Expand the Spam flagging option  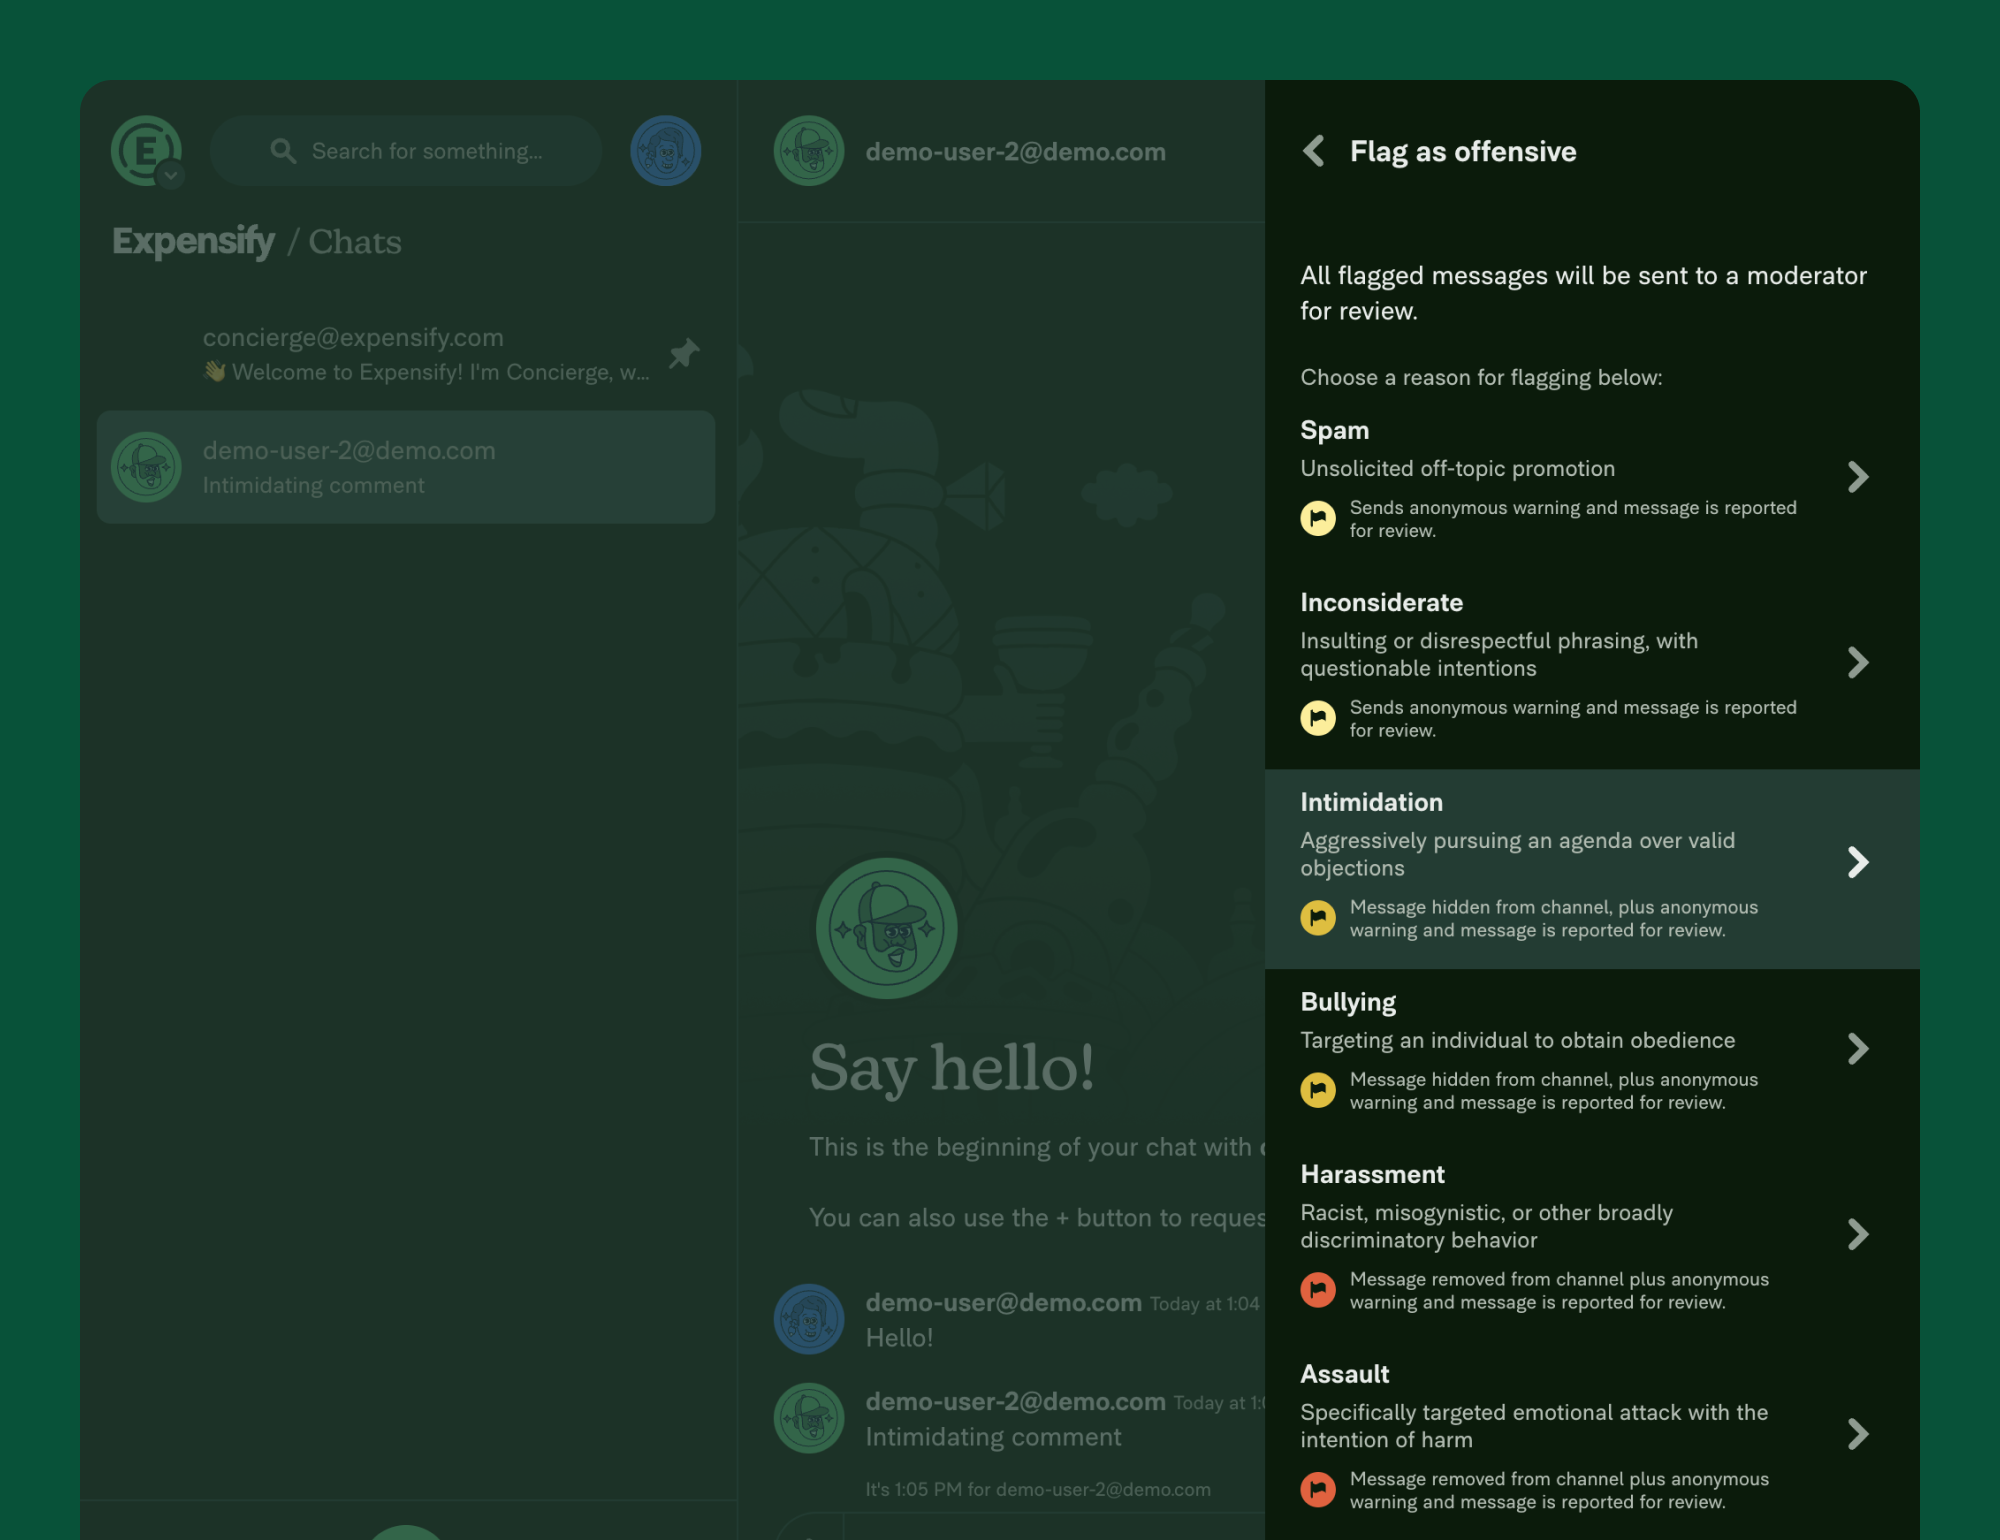click(x=1858, y=477)
